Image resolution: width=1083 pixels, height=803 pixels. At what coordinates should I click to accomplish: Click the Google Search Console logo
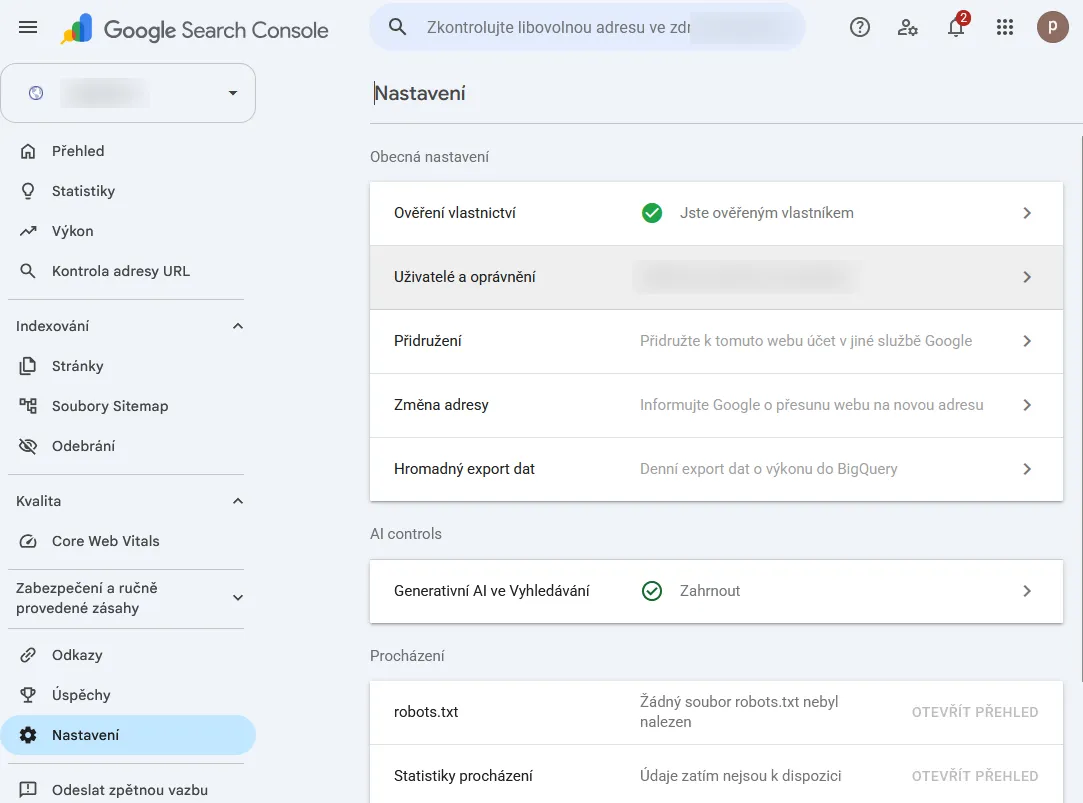[194, 29]
